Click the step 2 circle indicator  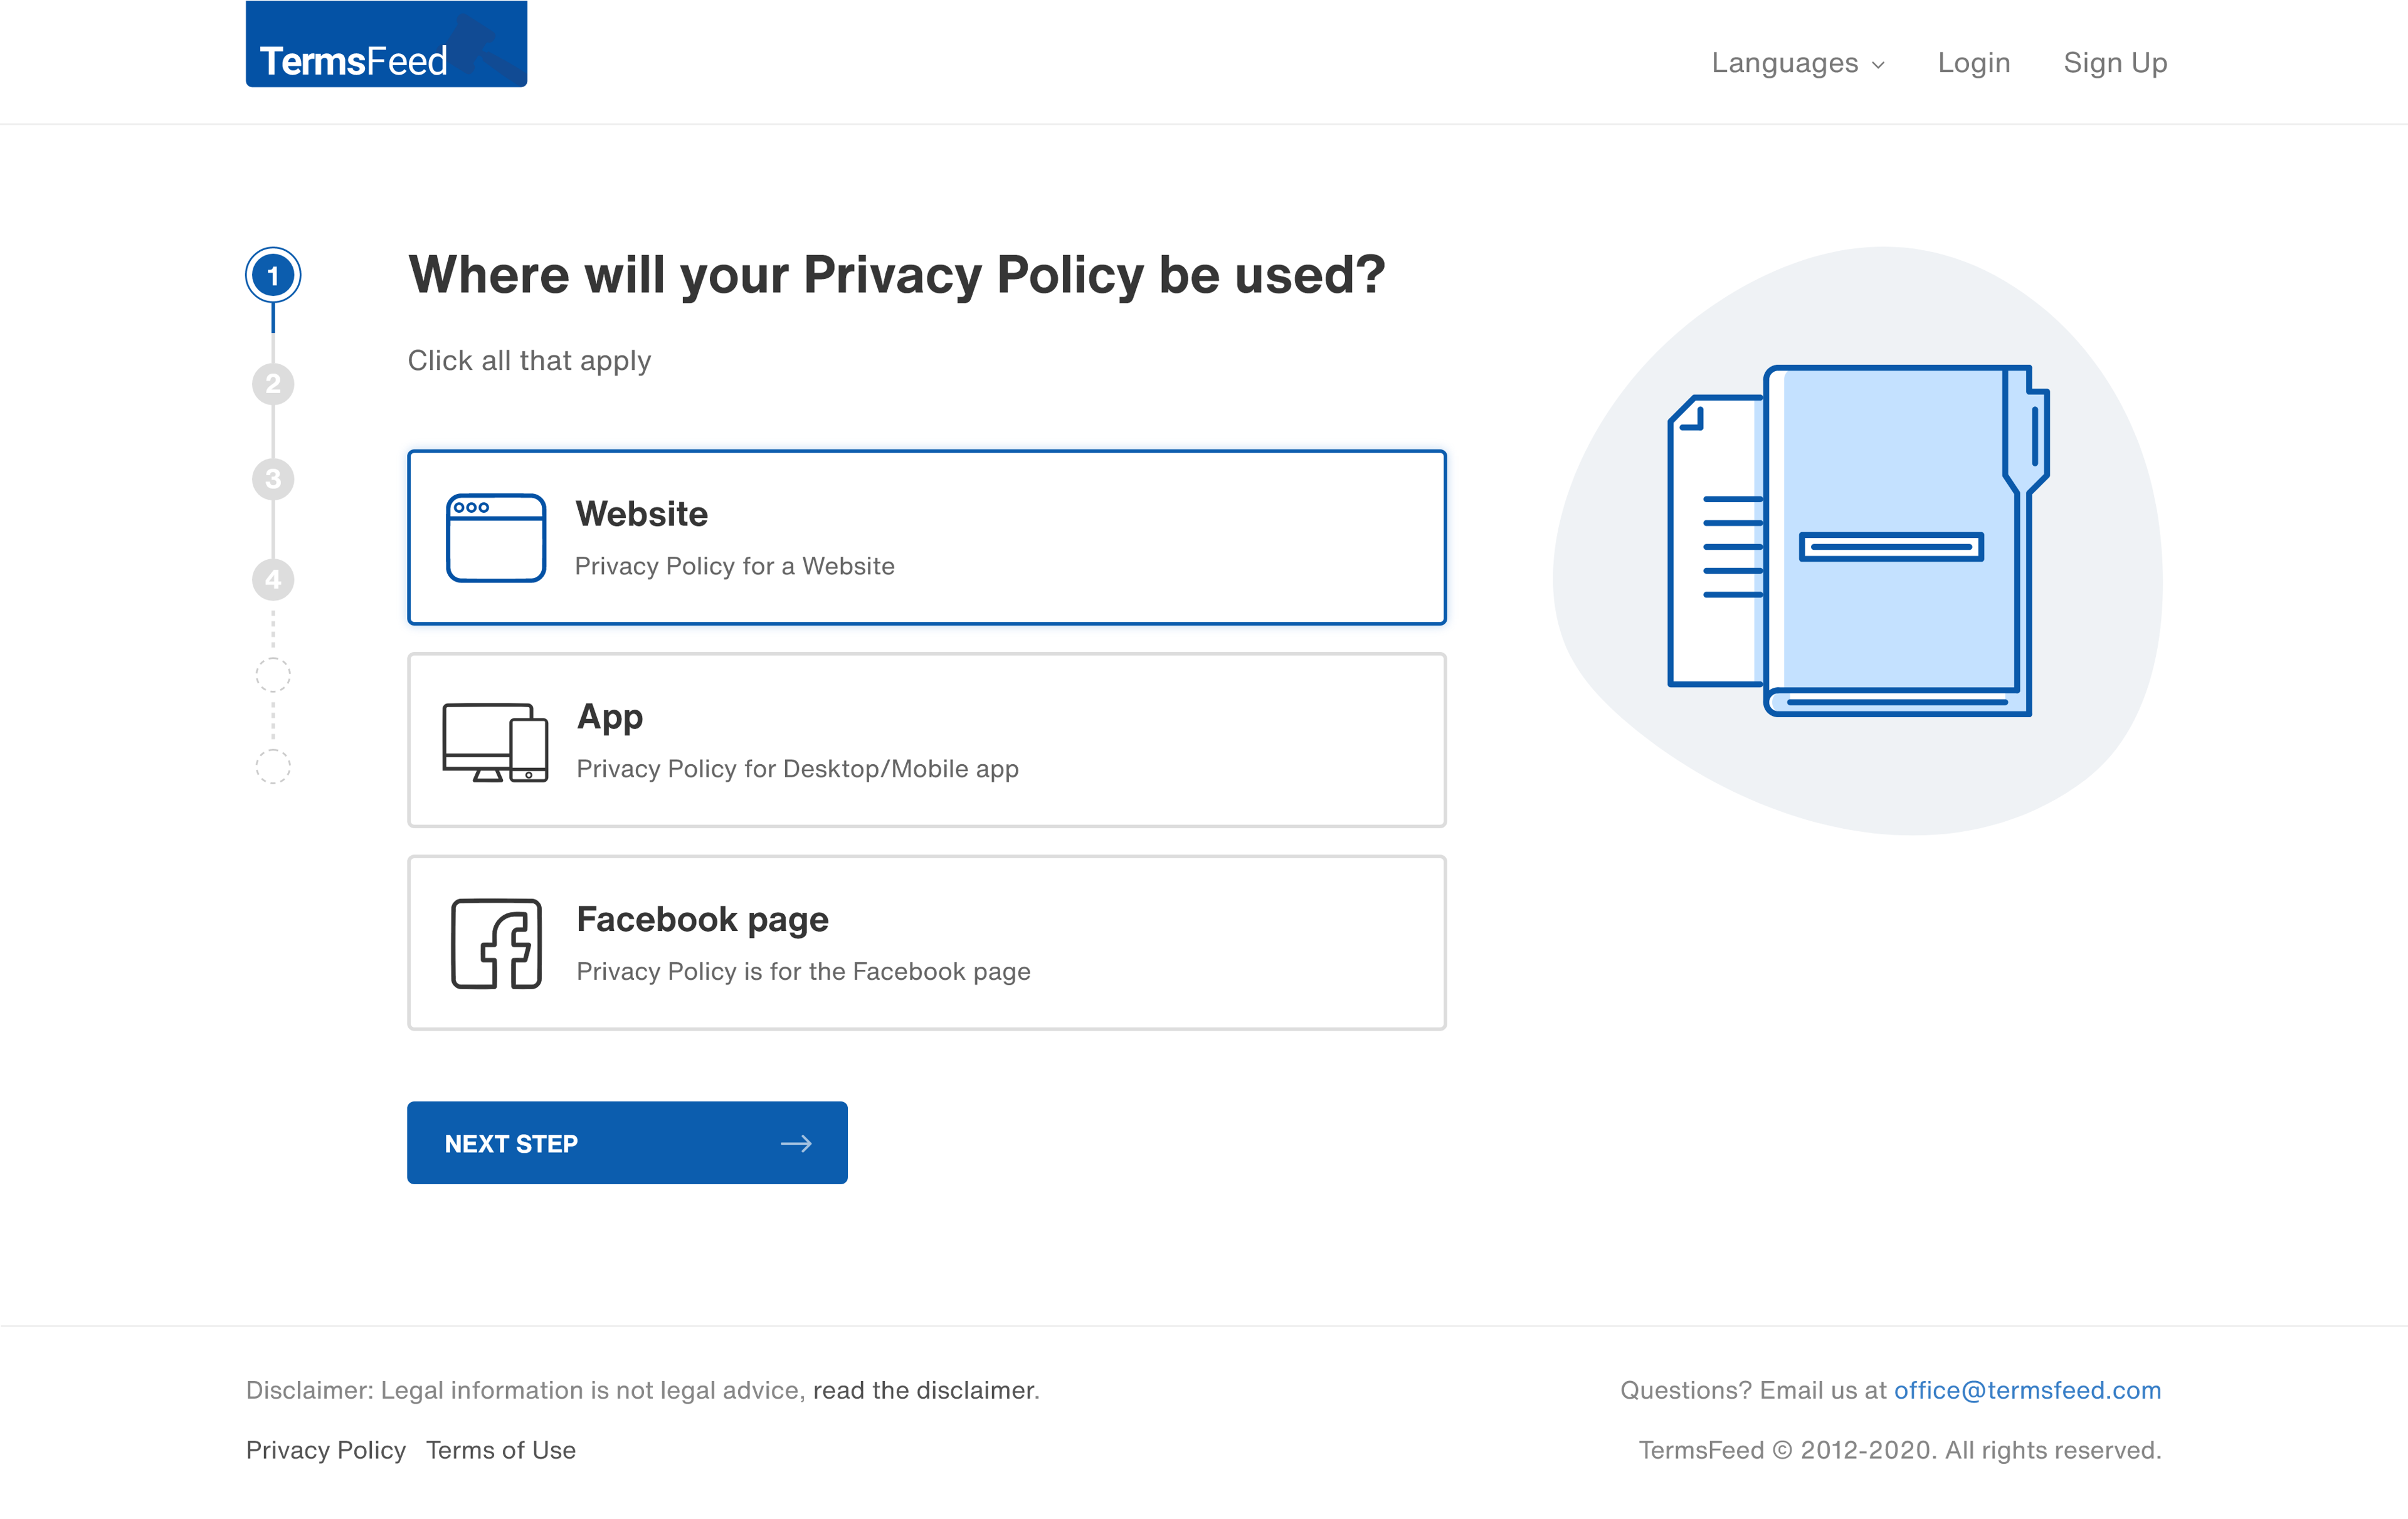pyautogui.click(x=273, y=384)
